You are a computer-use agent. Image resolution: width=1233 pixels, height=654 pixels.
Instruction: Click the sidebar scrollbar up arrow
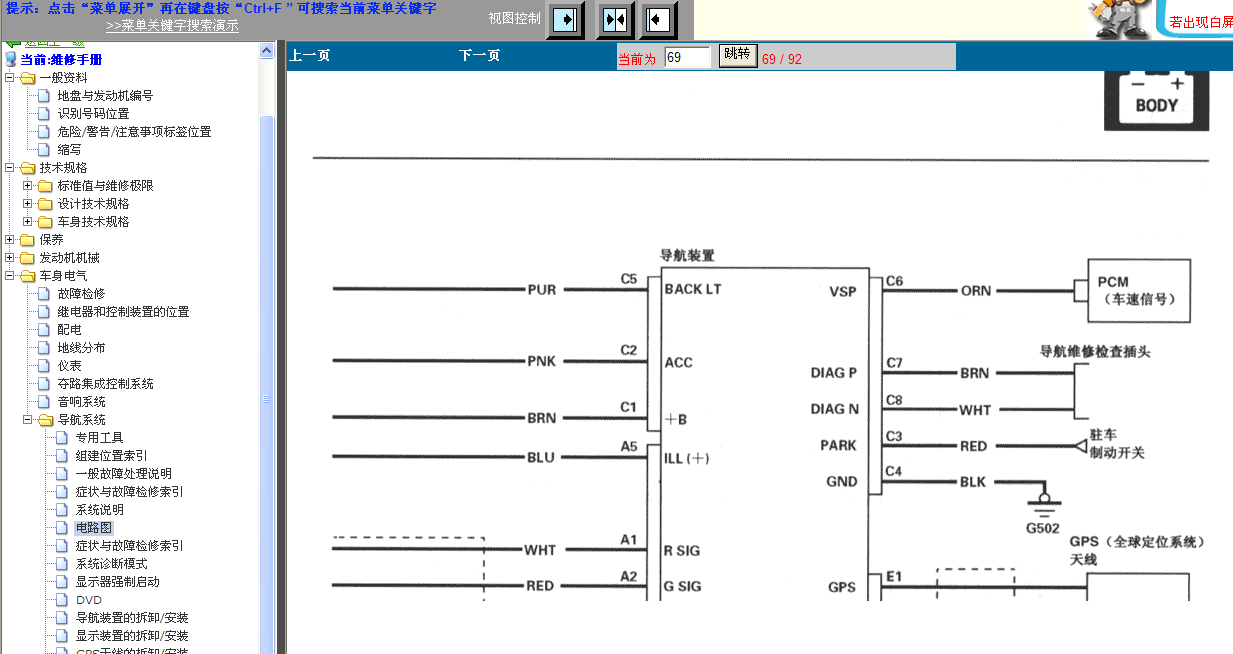click(x=266, y=49)
